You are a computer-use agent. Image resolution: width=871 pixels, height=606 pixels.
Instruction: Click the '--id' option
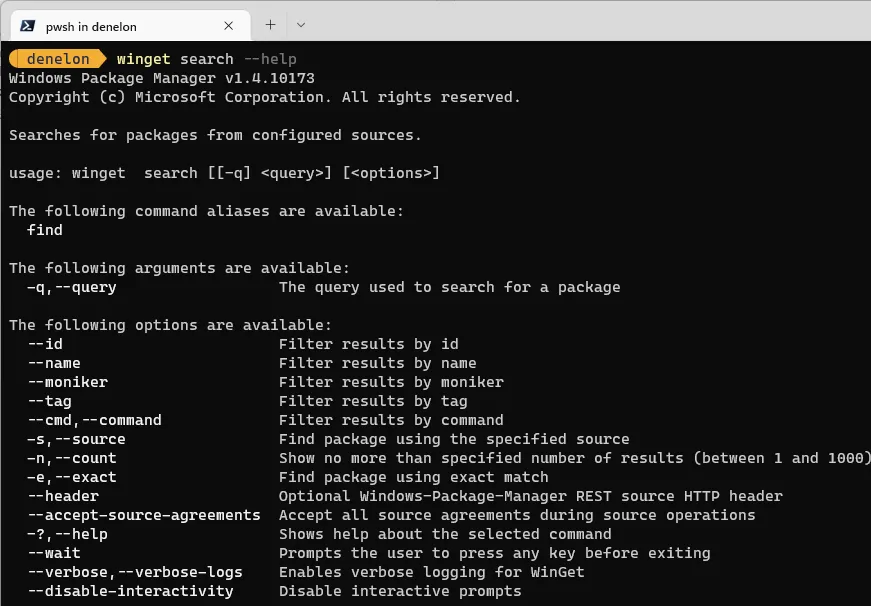click(x=45, y=344)
